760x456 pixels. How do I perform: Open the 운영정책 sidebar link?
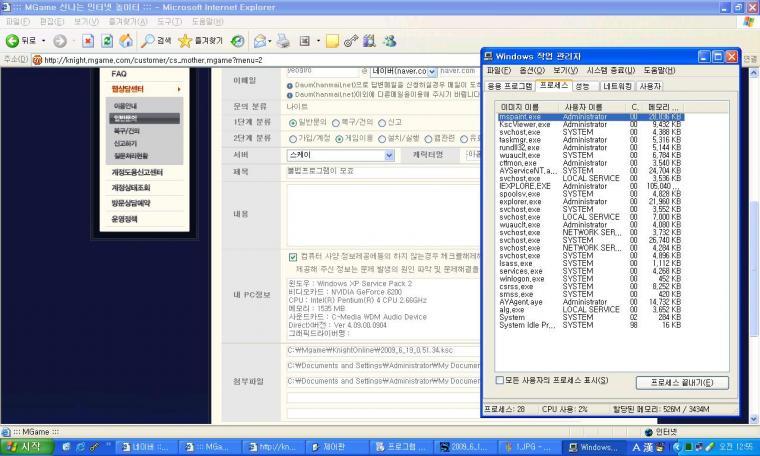125,219
